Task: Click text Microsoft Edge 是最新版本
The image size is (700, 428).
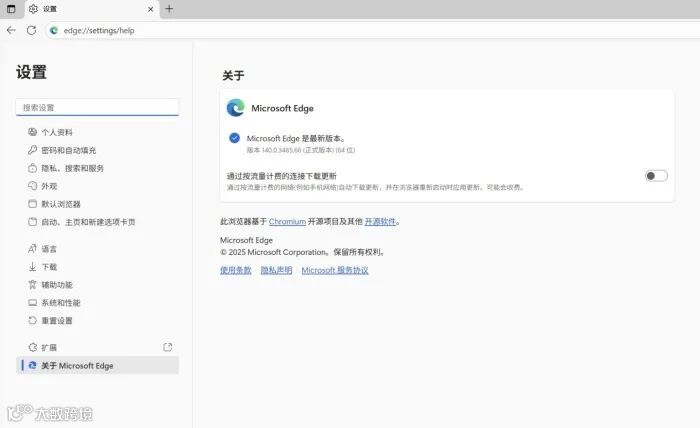Action: [x=296, y=138]
